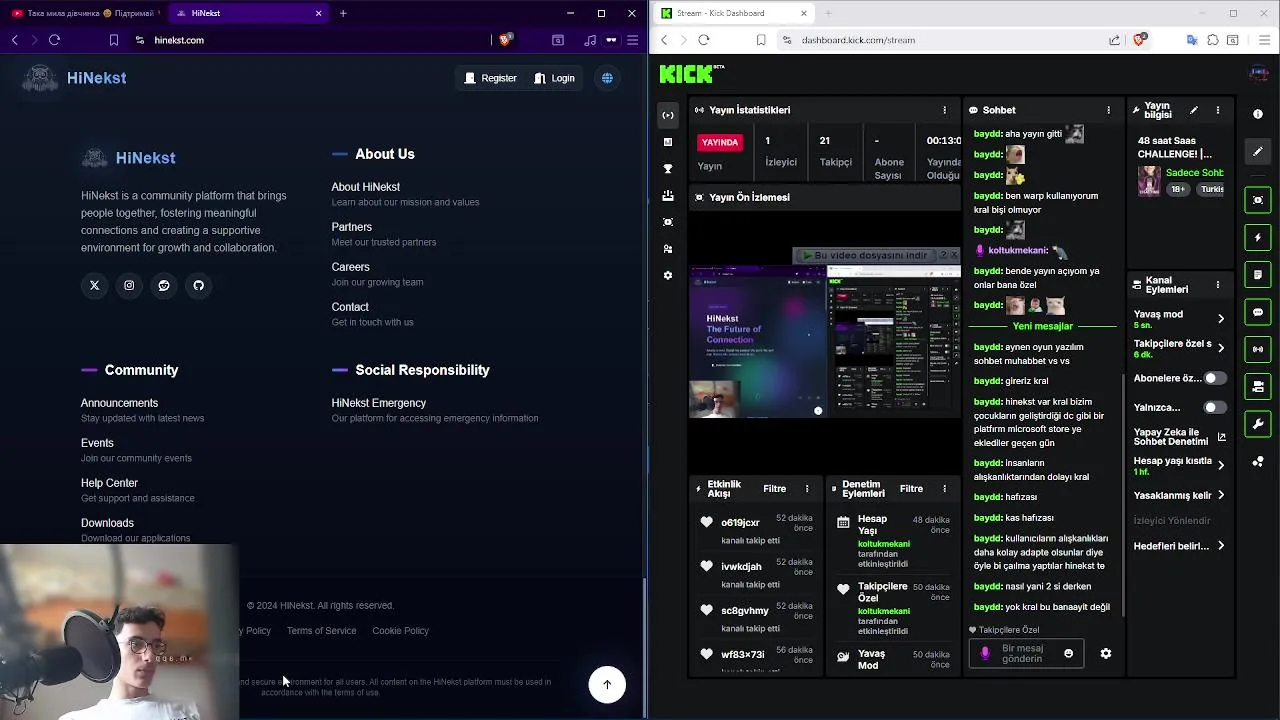The height and width of the screenshot is (720, 1280).
Task: Click YAYINDA live status badge
Action: [720, 143]
